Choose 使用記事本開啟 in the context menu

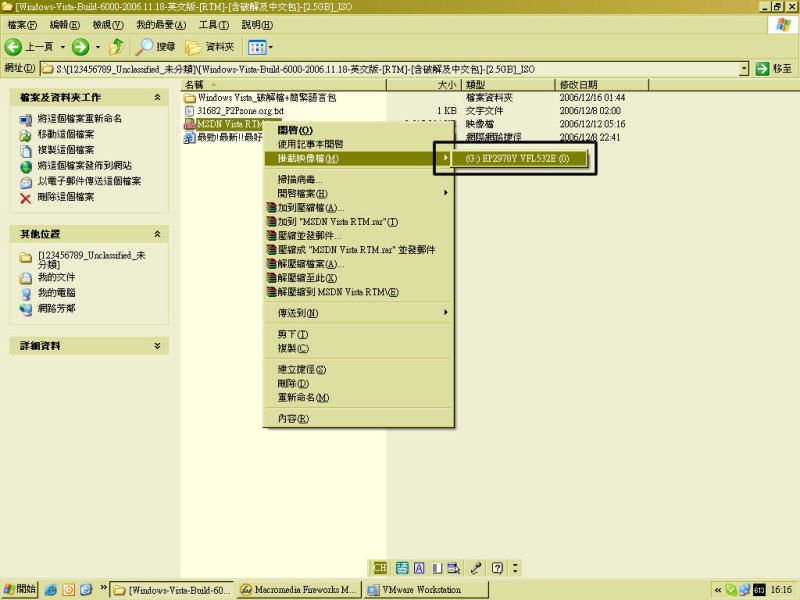[x=358, y=144]
